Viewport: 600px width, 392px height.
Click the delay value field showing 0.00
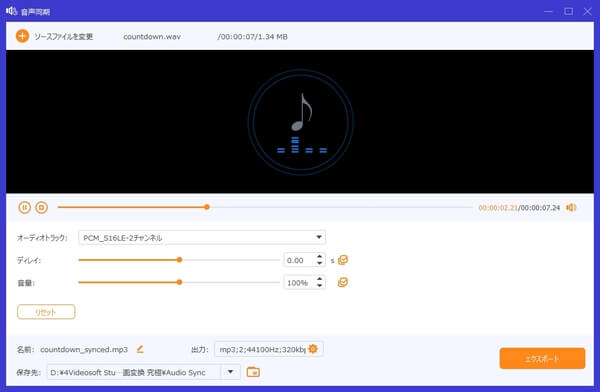pyautogui.click(x=299, y=260)
